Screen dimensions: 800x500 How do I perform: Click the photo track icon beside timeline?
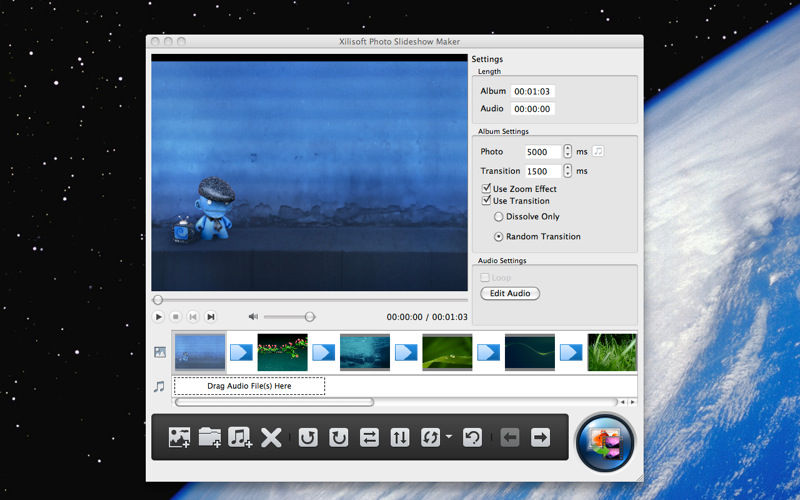(x=160, y=352)
